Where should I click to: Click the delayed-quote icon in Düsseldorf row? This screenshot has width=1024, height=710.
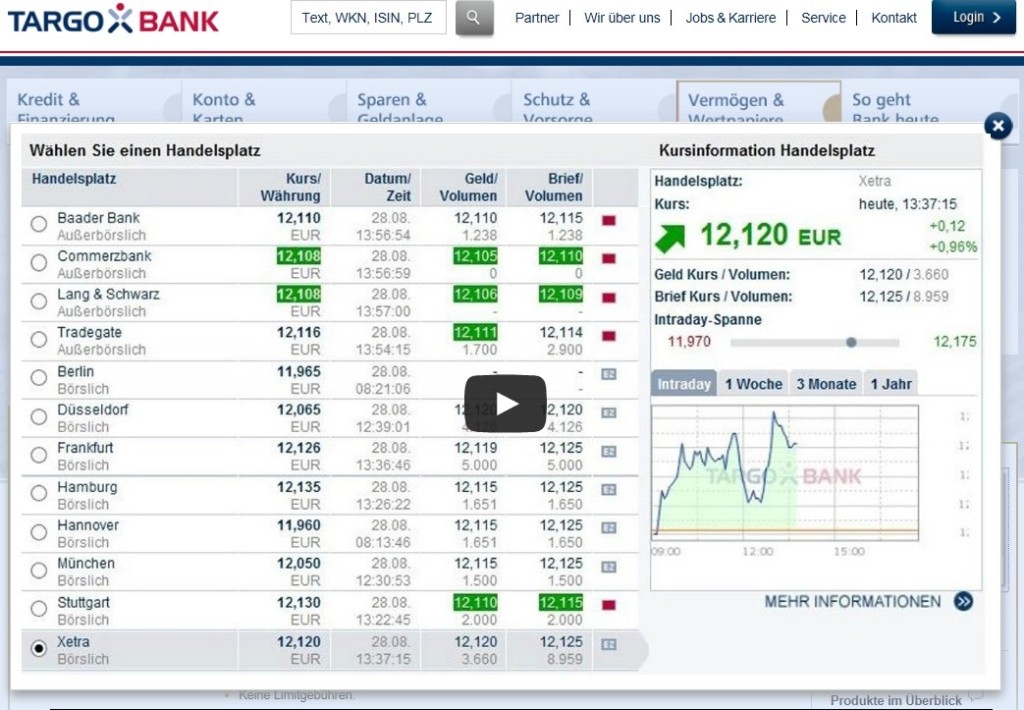click(609, 413)
